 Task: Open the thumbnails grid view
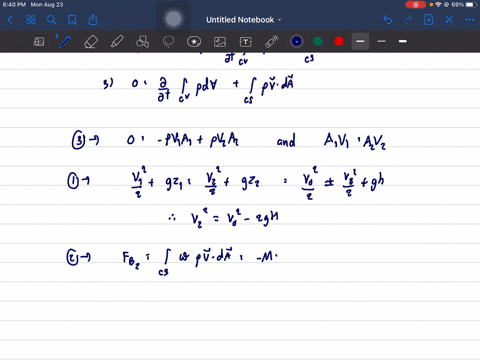(31, 20)
